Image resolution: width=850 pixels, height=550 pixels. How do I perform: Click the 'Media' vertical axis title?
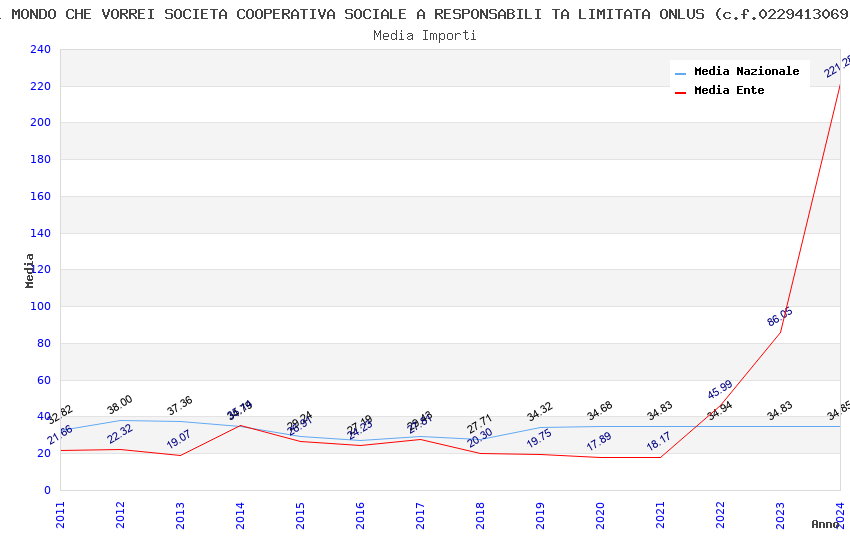29,270
